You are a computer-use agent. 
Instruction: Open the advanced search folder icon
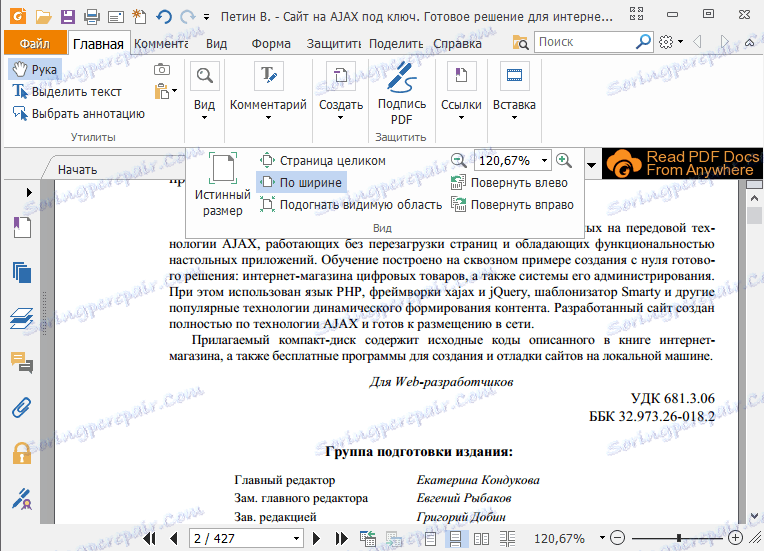pyautogui.click(x=520, y=42)
